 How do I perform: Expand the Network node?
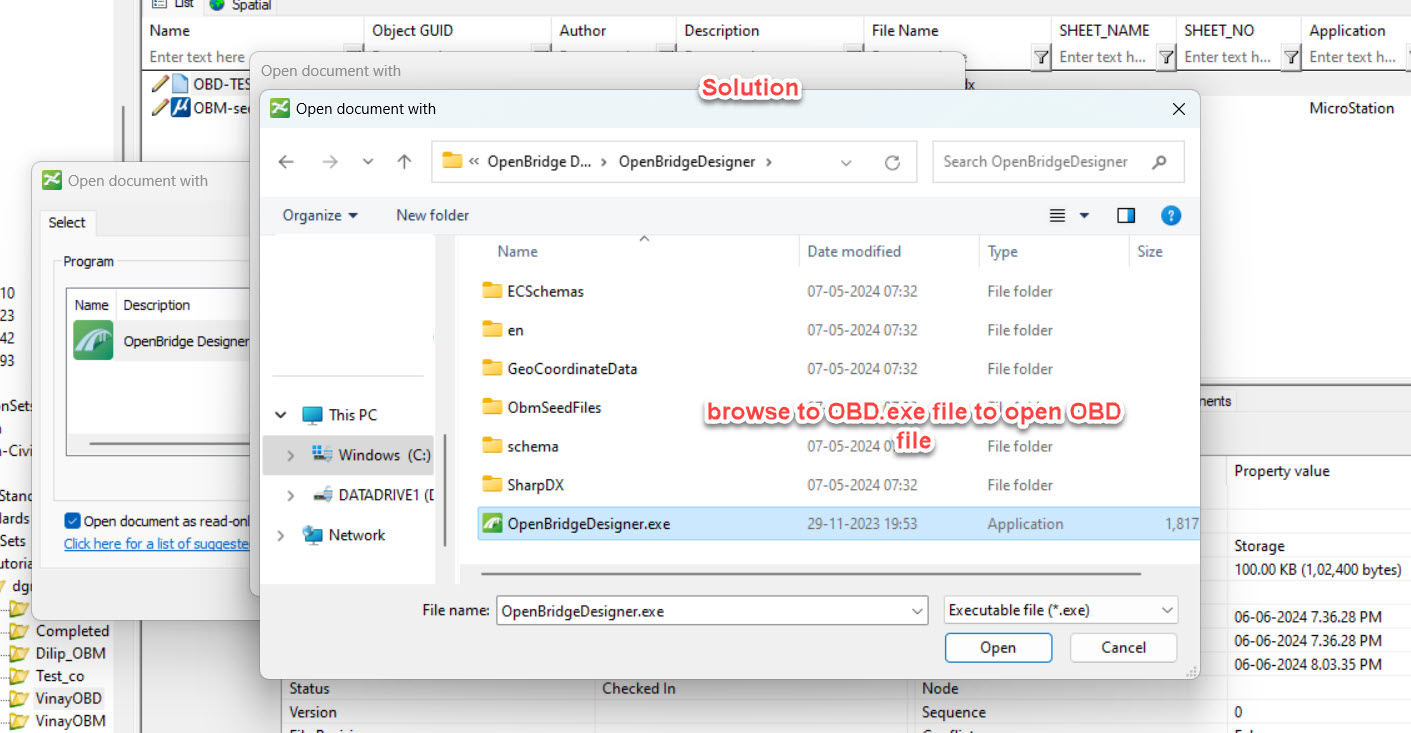pyautogui.click(x=281, y=535)
